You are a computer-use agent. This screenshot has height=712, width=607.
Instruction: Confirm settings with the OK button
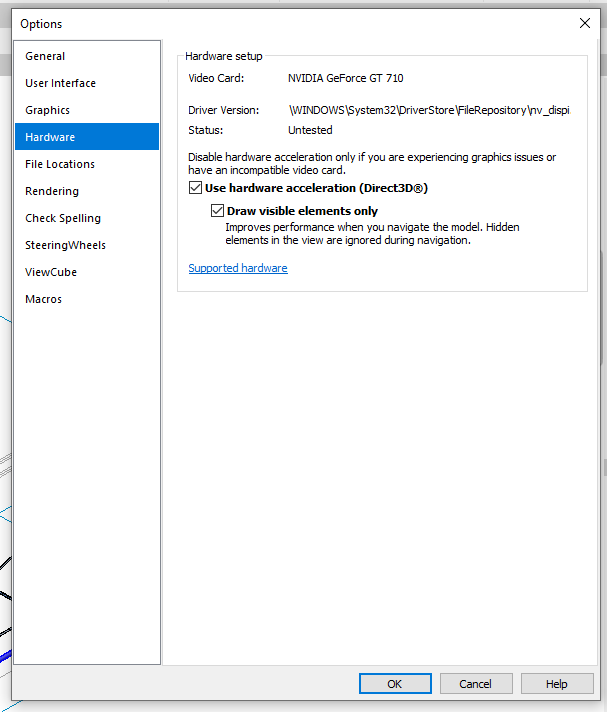pyautogui.click(x=395, y=683)
